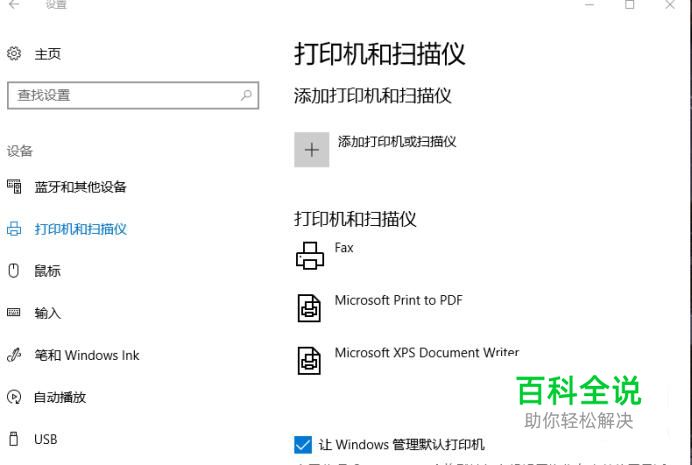Go to 主页 settings home

pyautogui.click(x=48, y=54)
